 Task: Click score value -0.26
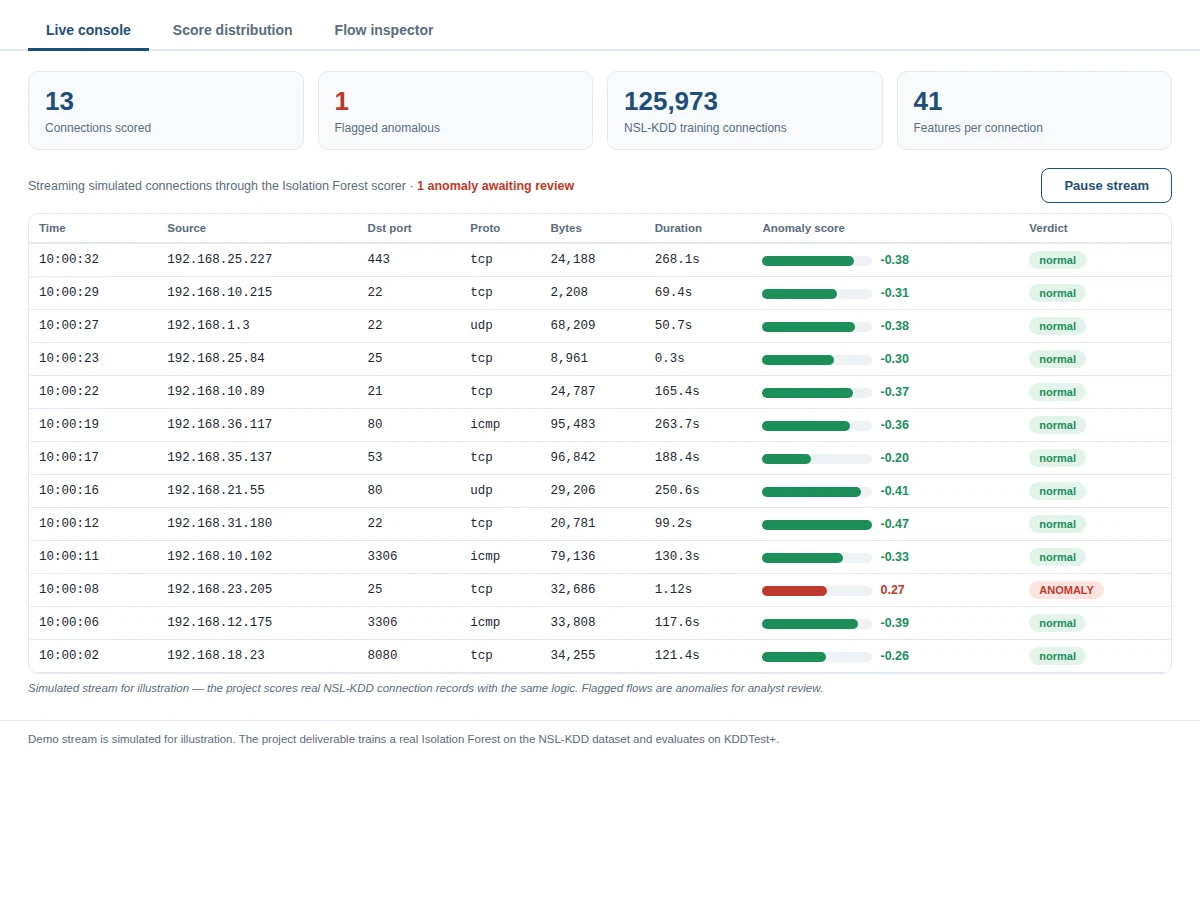click(x=895, y=656)
